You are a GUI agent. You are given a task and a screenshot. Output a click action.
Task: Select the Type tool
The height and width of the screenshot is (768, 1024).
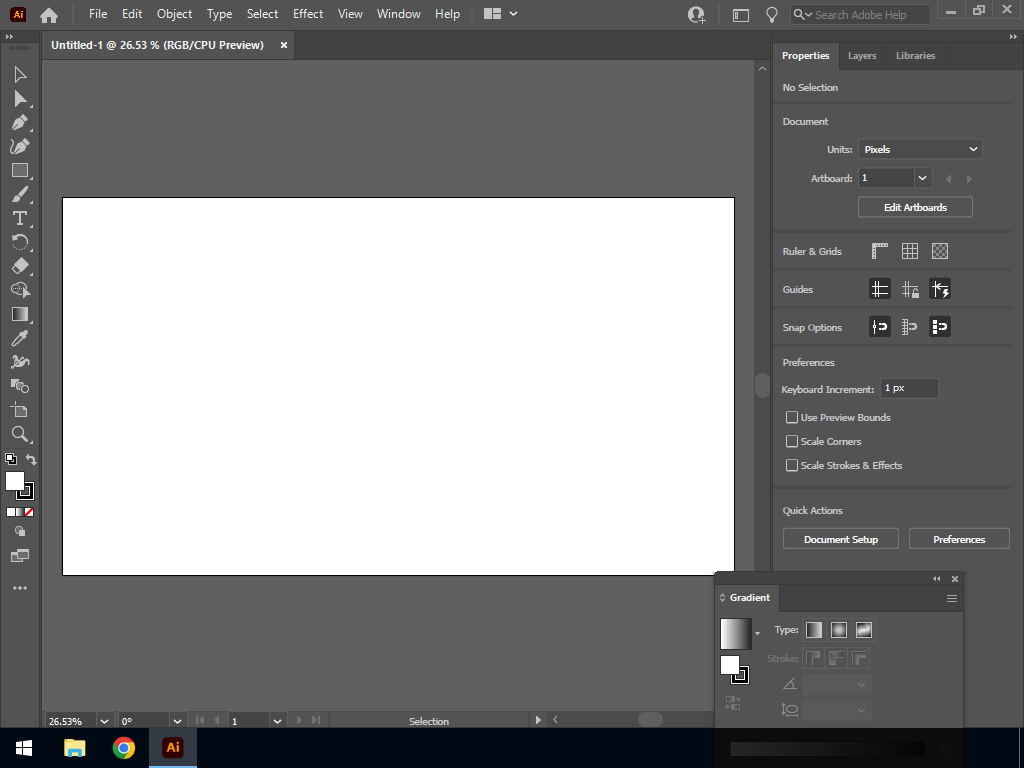(x=20, y=218)
